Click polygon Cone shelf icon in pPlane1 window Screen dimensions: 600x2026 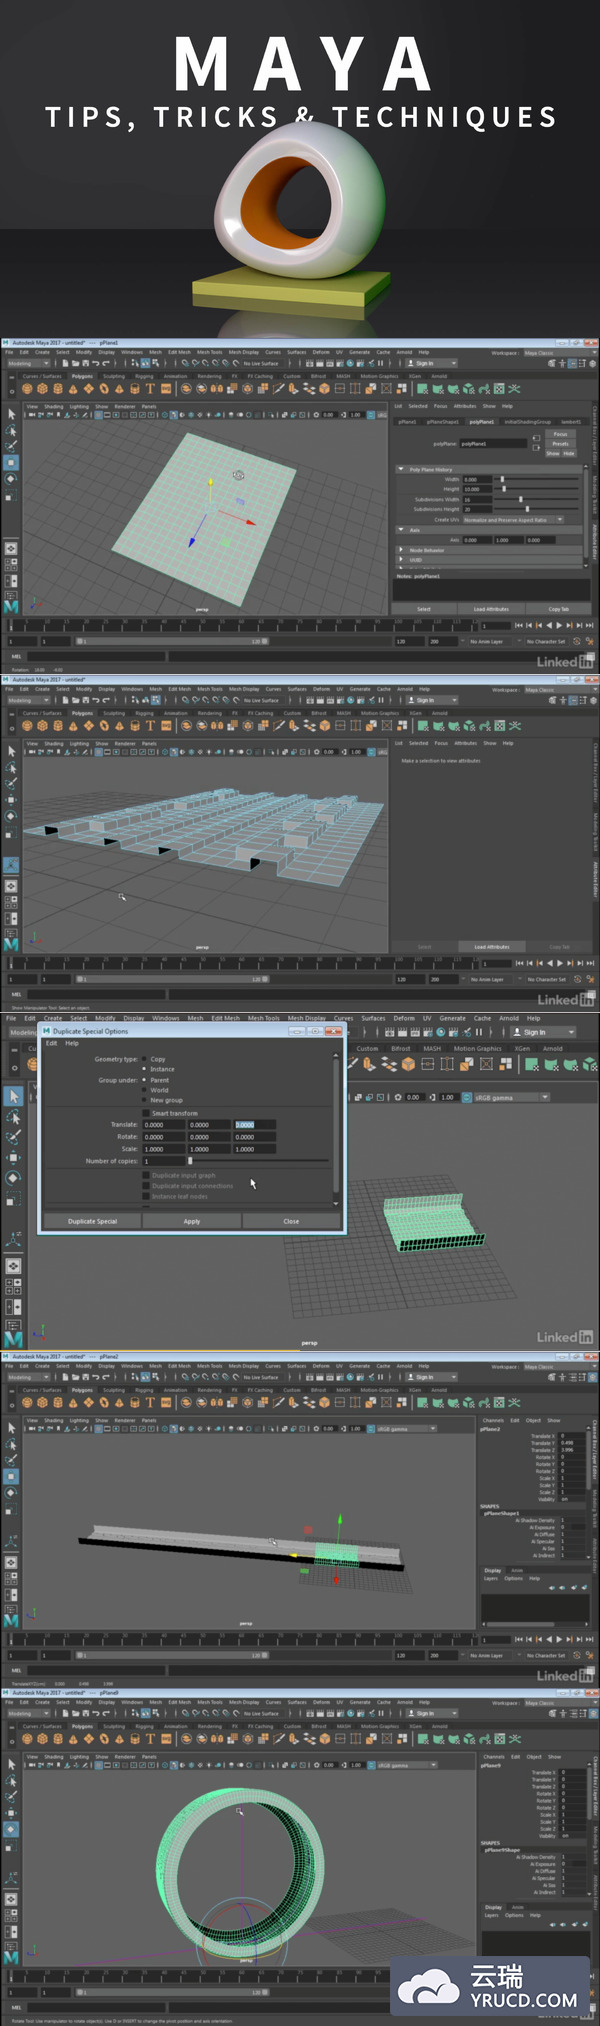pos(73,389)
